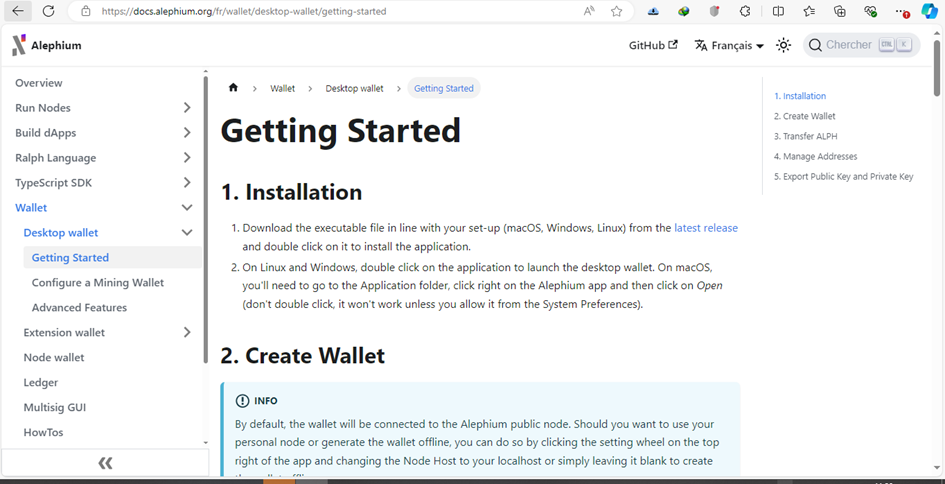
Task: Open HowTos in the sidebar
Action: [x=43, y=432]
